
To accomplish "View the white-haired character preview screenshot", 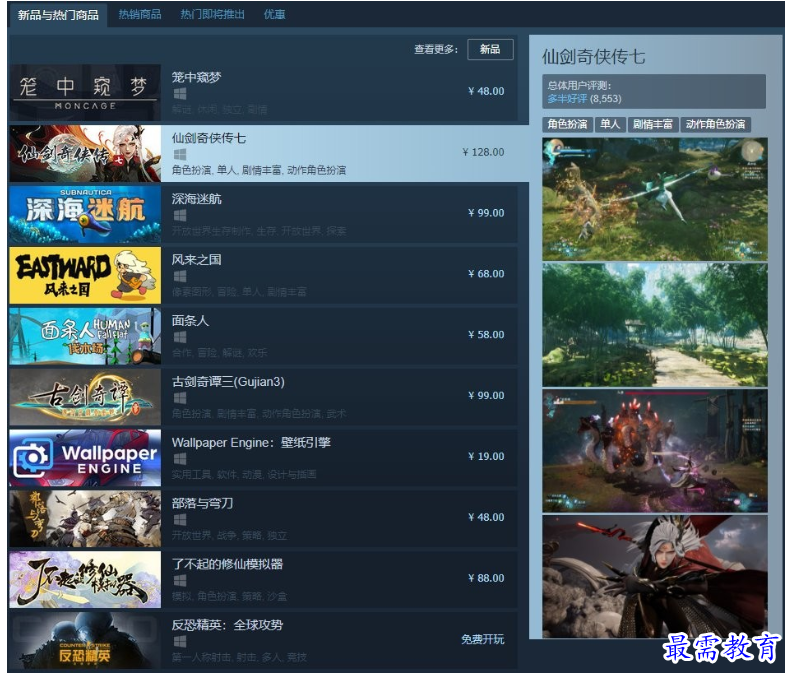I will click(655, 577).
